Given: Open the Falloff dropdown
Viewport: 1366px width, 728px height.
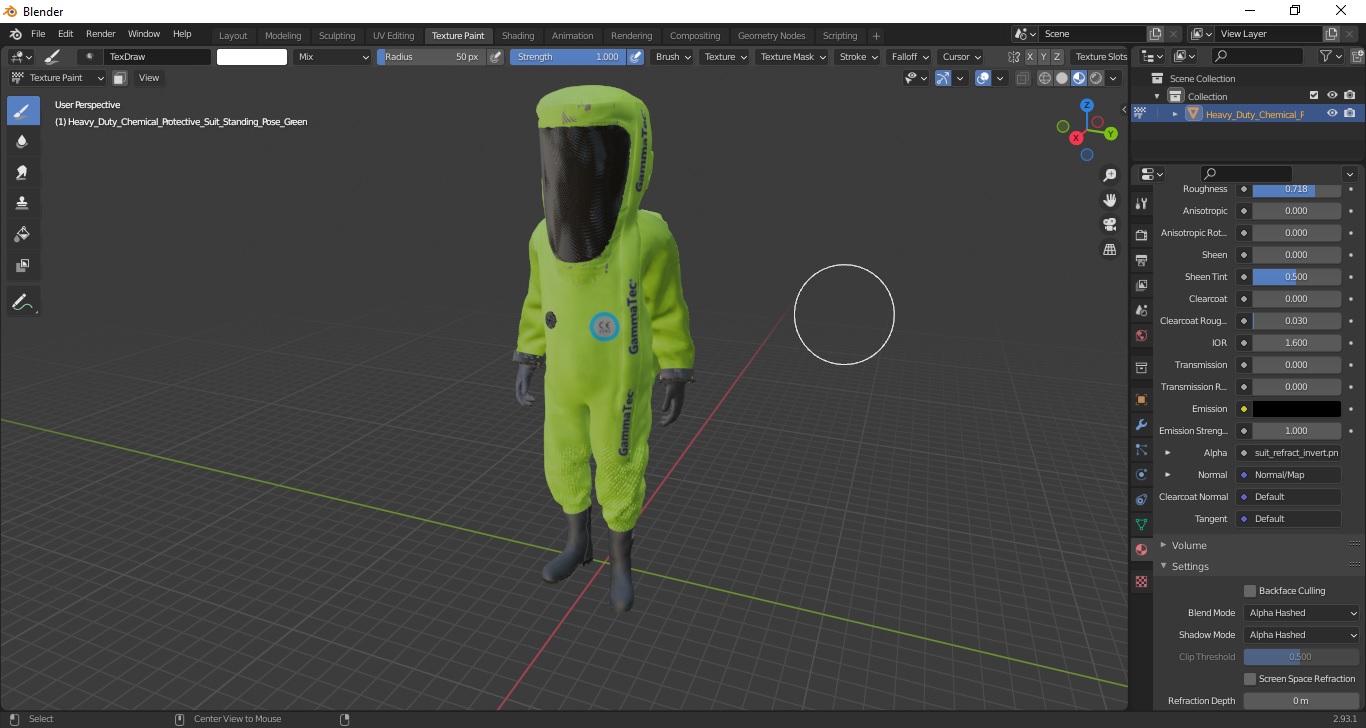Looking at the screenshot, I should pos(909,57).
